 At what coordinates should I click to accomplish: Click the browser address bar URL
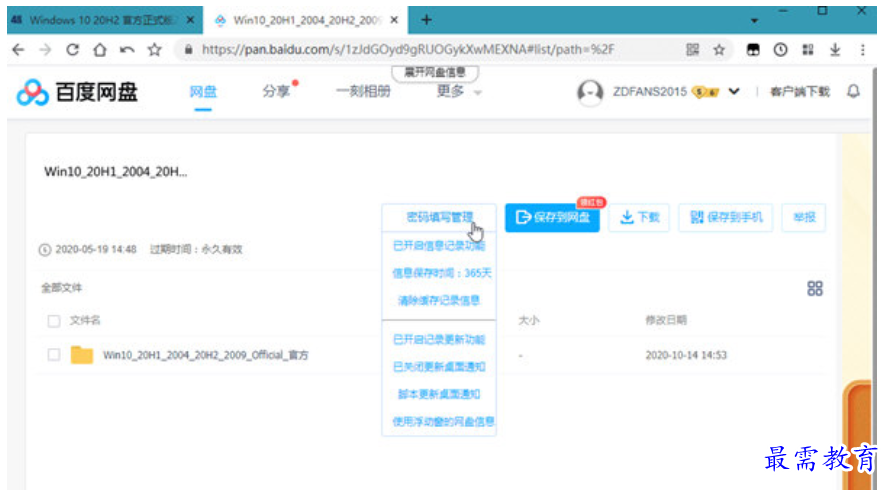pyautogui.click(x=408, y=50)
